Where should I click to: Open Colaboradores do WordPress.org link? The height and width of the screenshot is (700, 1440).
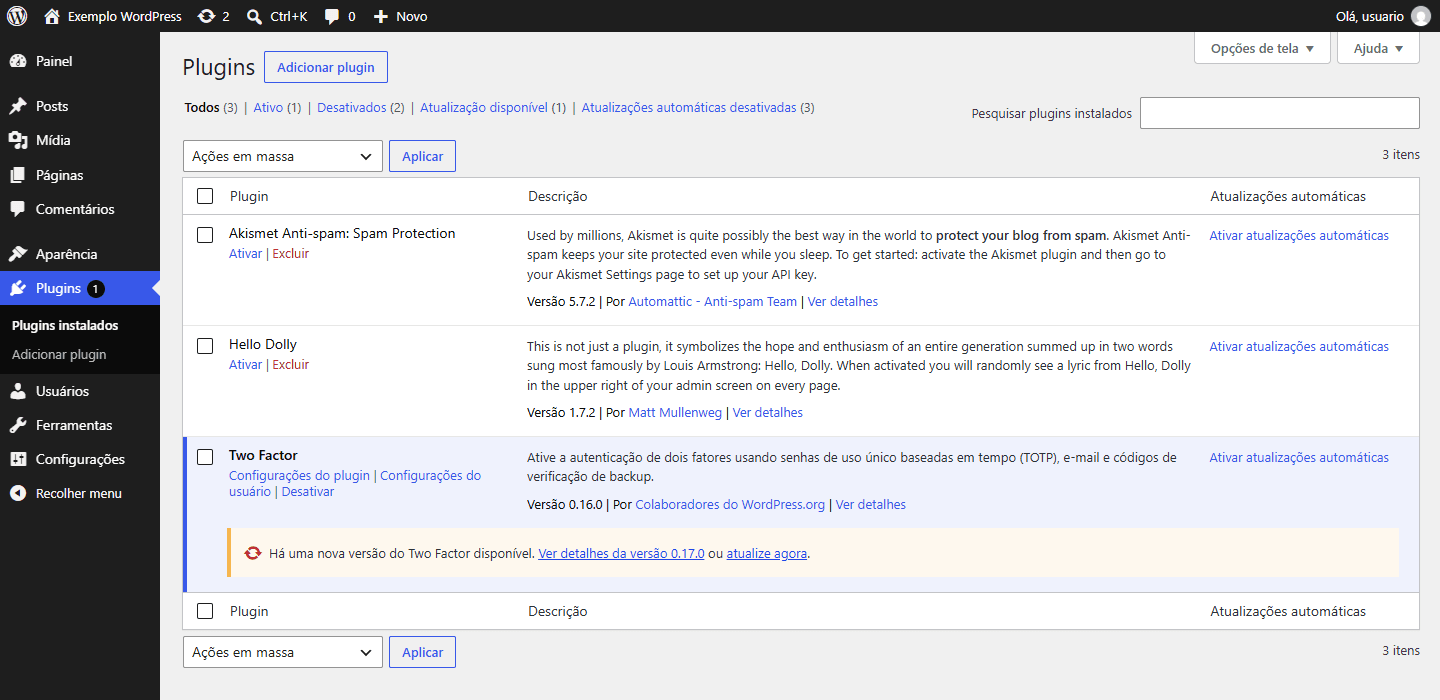click(730, 504)
